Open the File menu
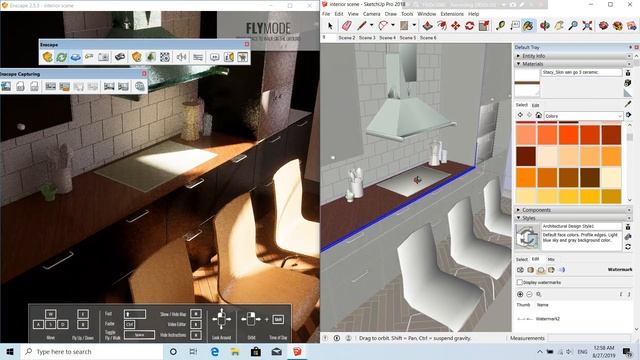Screen dimensions: 640x360 click(326, 14)
